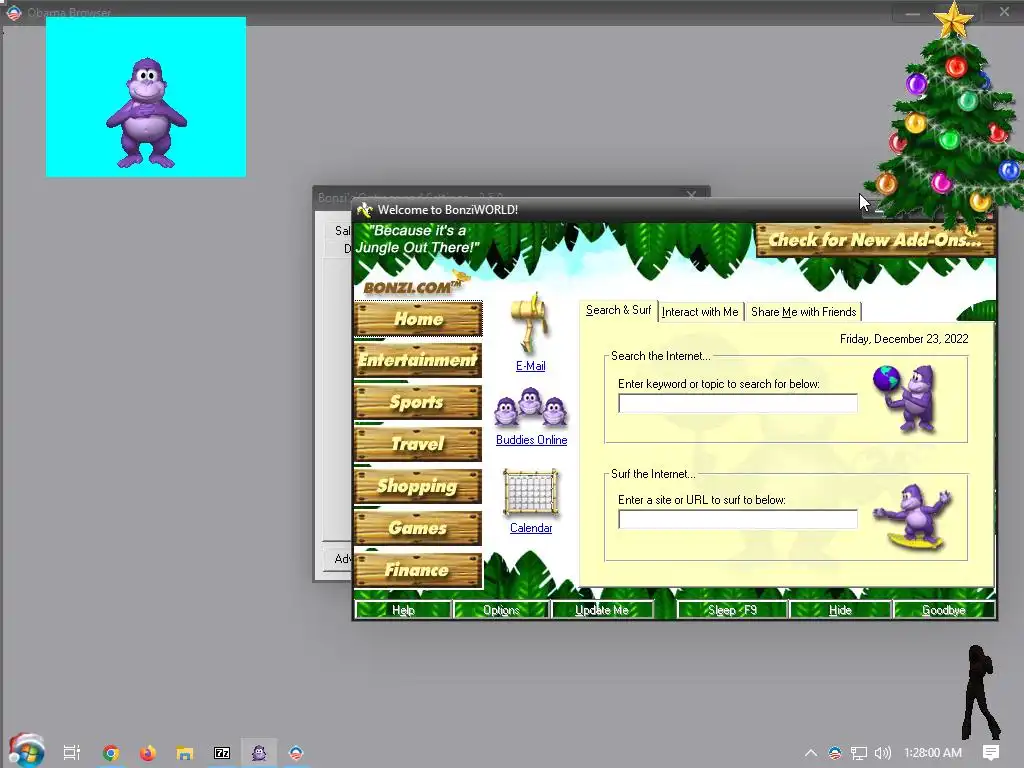Open Task View on the taskbar

pos(72,752)
